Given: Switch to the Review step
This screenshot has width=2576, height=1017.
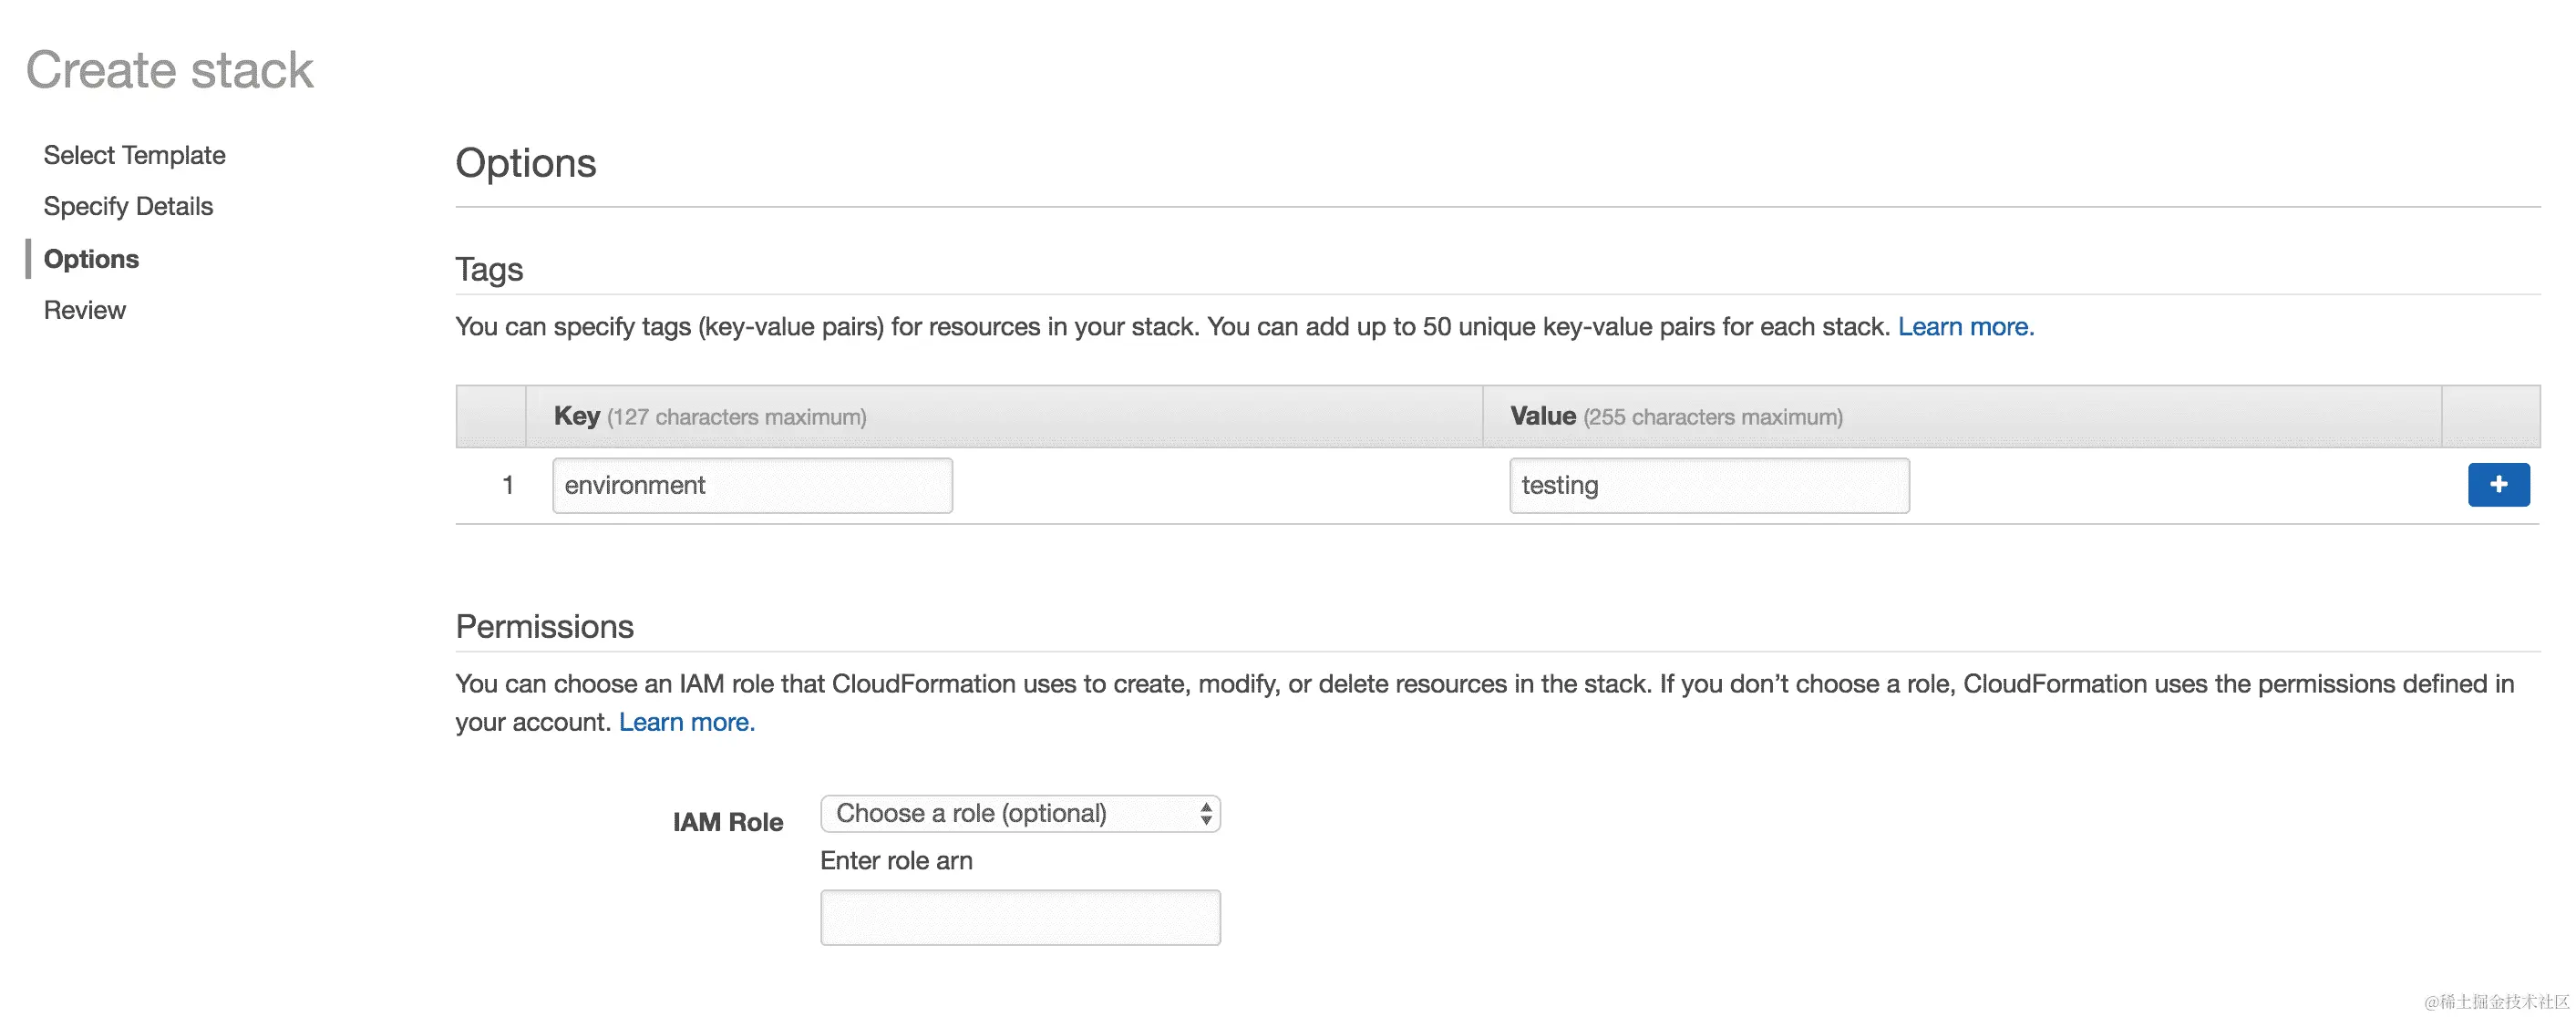Looking at the screenshot, I should coord(84,310).
